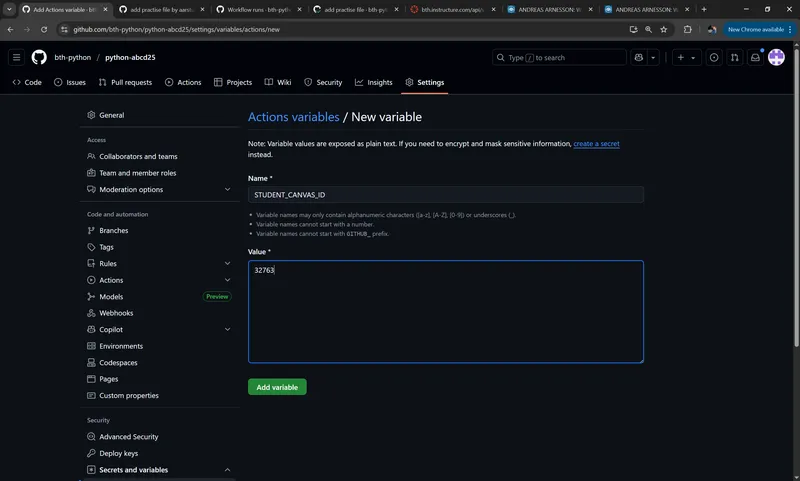
Task: Expand the Rules sidebar section
Action: 227,264
